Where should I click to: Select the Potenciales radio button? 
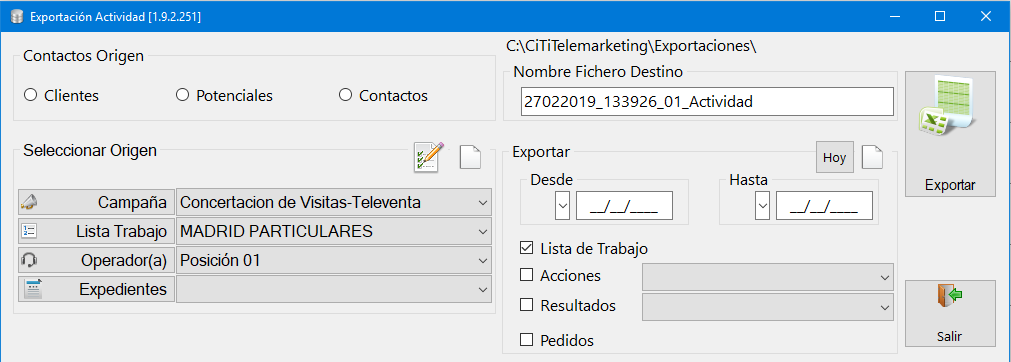(x=182, y=96)
